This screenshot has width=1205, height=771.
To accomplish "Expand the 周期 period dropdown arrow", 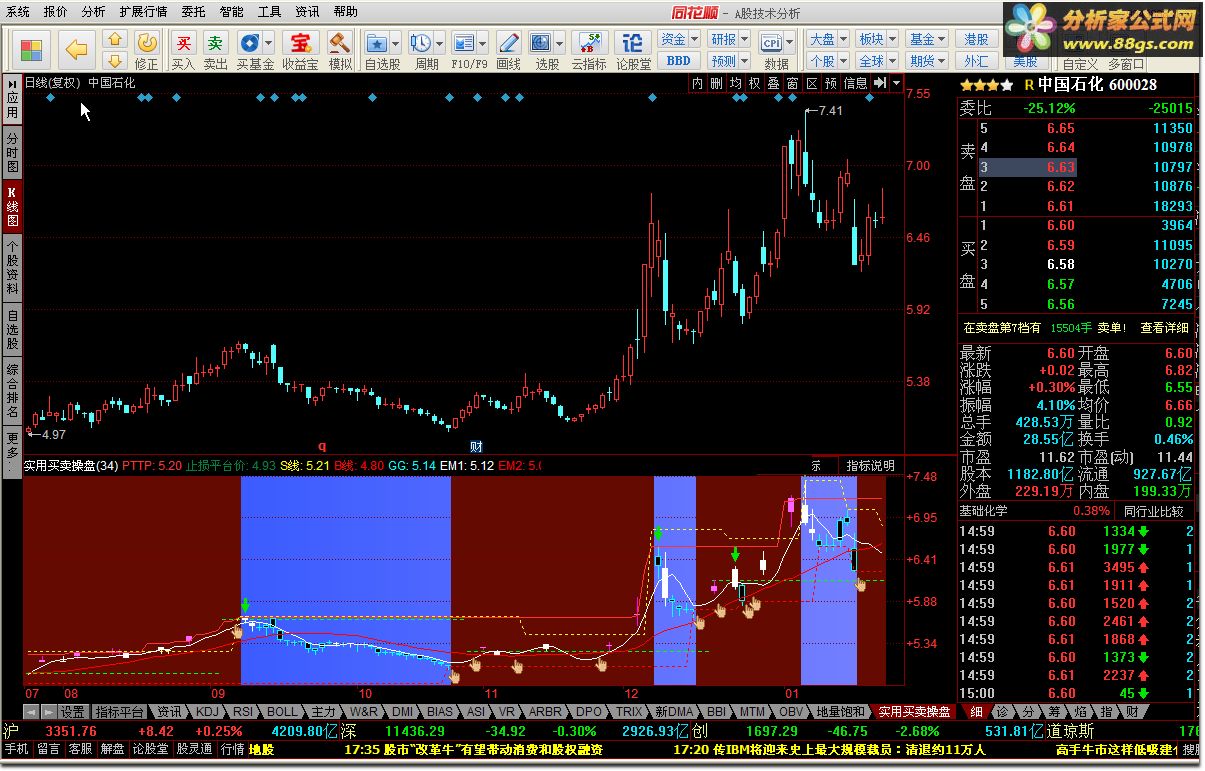I will pos(440,43).
